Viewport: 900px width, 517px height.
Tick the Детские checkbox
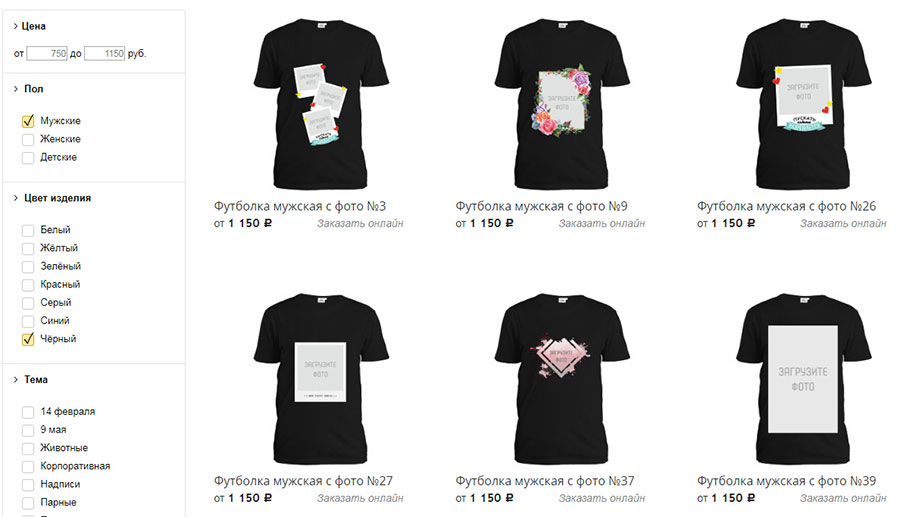[28, 158]
